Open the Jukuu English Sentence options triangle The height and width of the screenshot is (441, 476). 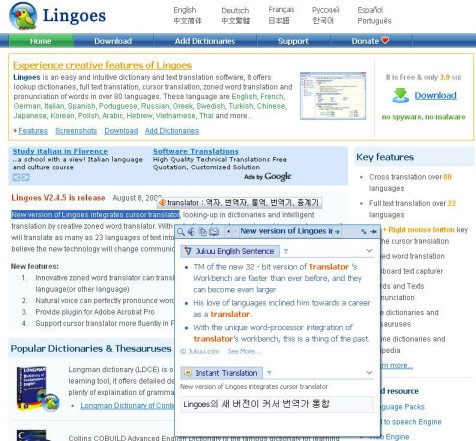click(x=286, y=251)
